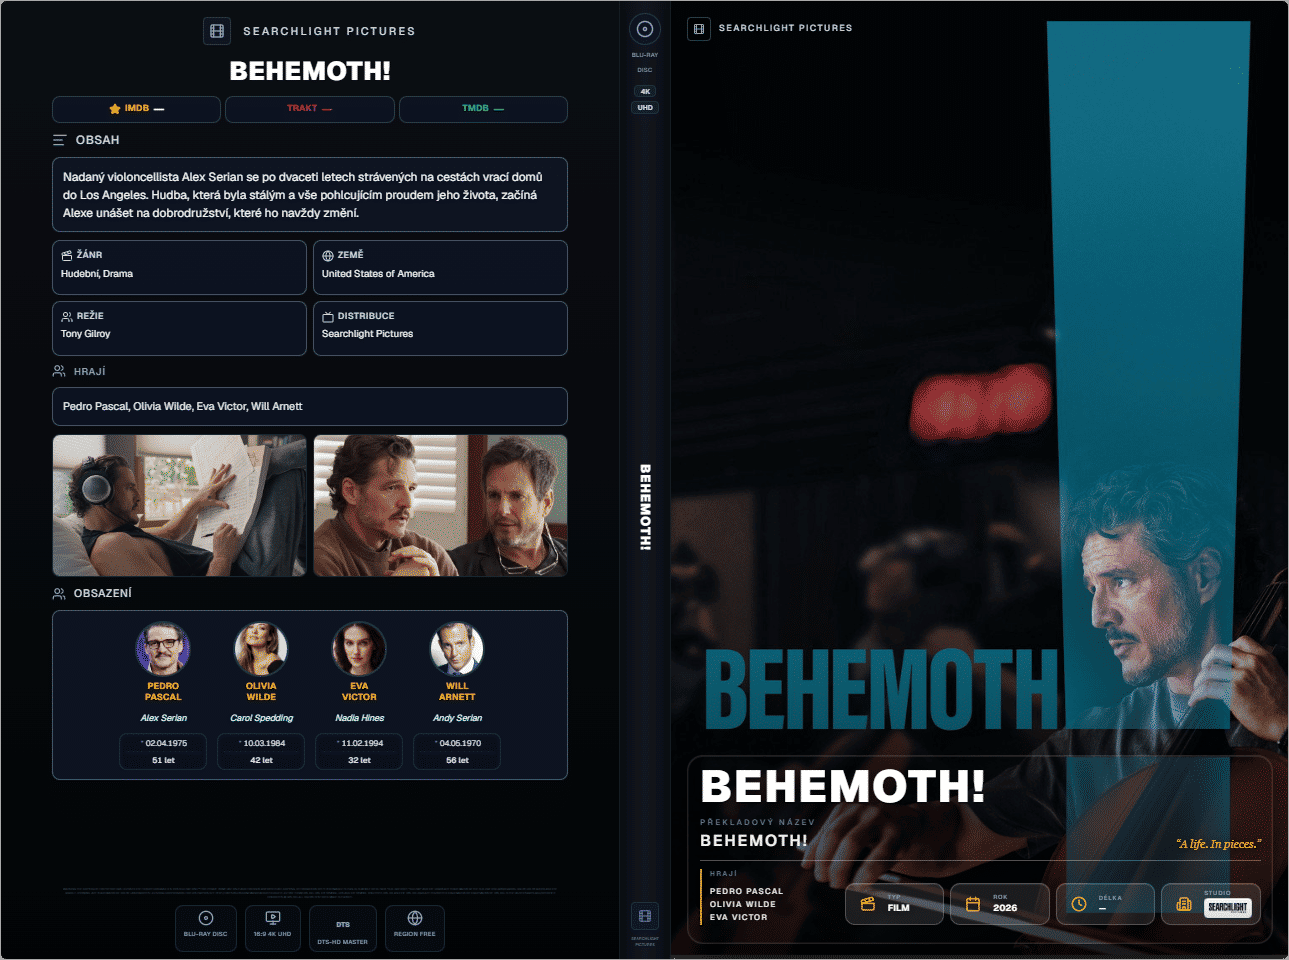Click Eva Victor's cast portrait
The image size is (1289, 960).
point(359,649)
